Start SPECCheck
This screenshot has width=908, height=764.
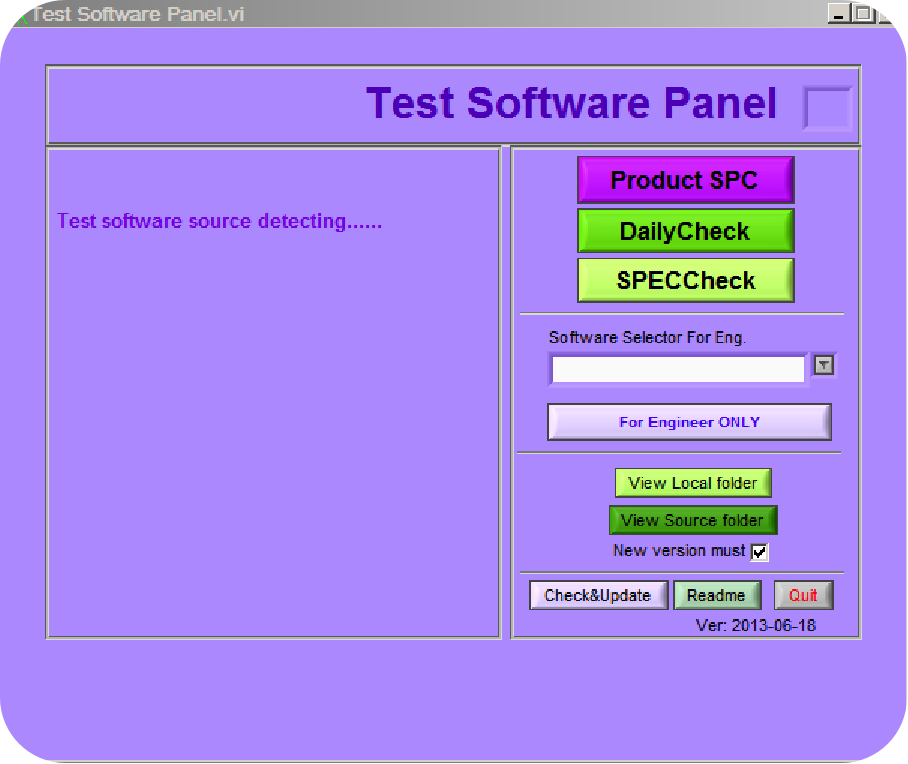pos(685,280)
